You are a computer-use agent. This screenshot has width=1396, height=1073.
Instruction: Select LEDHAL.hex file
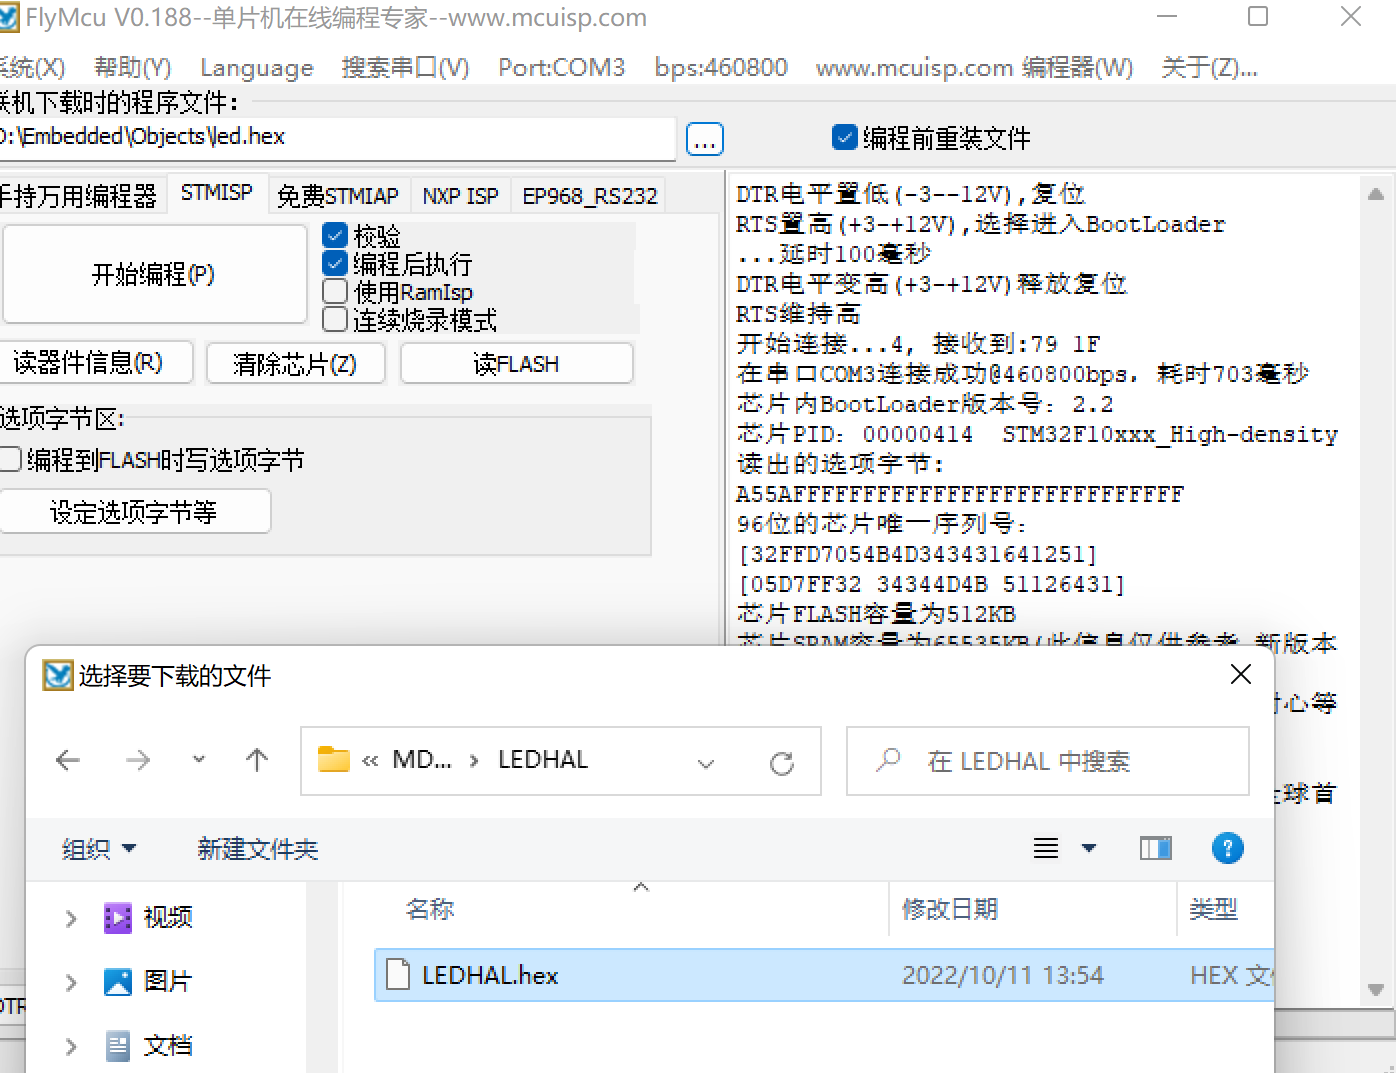click(x=824, y=975)
